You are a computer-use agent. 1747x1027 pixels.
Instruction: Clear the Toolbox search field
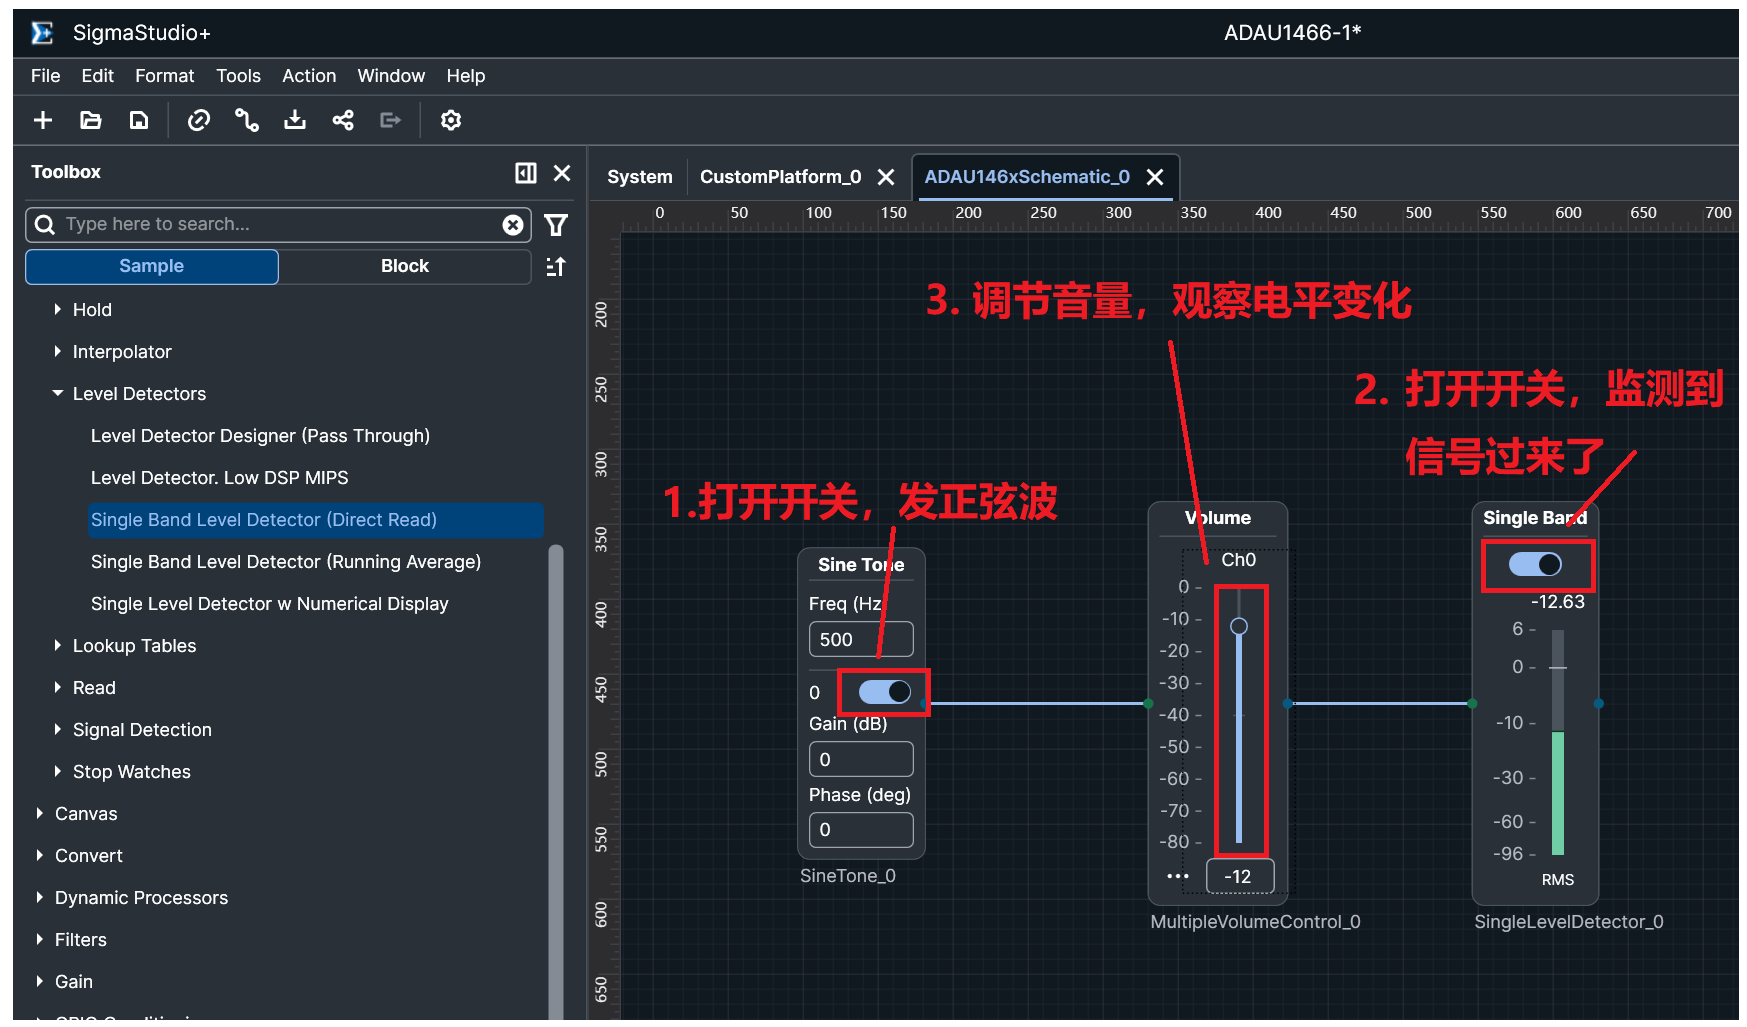pos(513,225)
